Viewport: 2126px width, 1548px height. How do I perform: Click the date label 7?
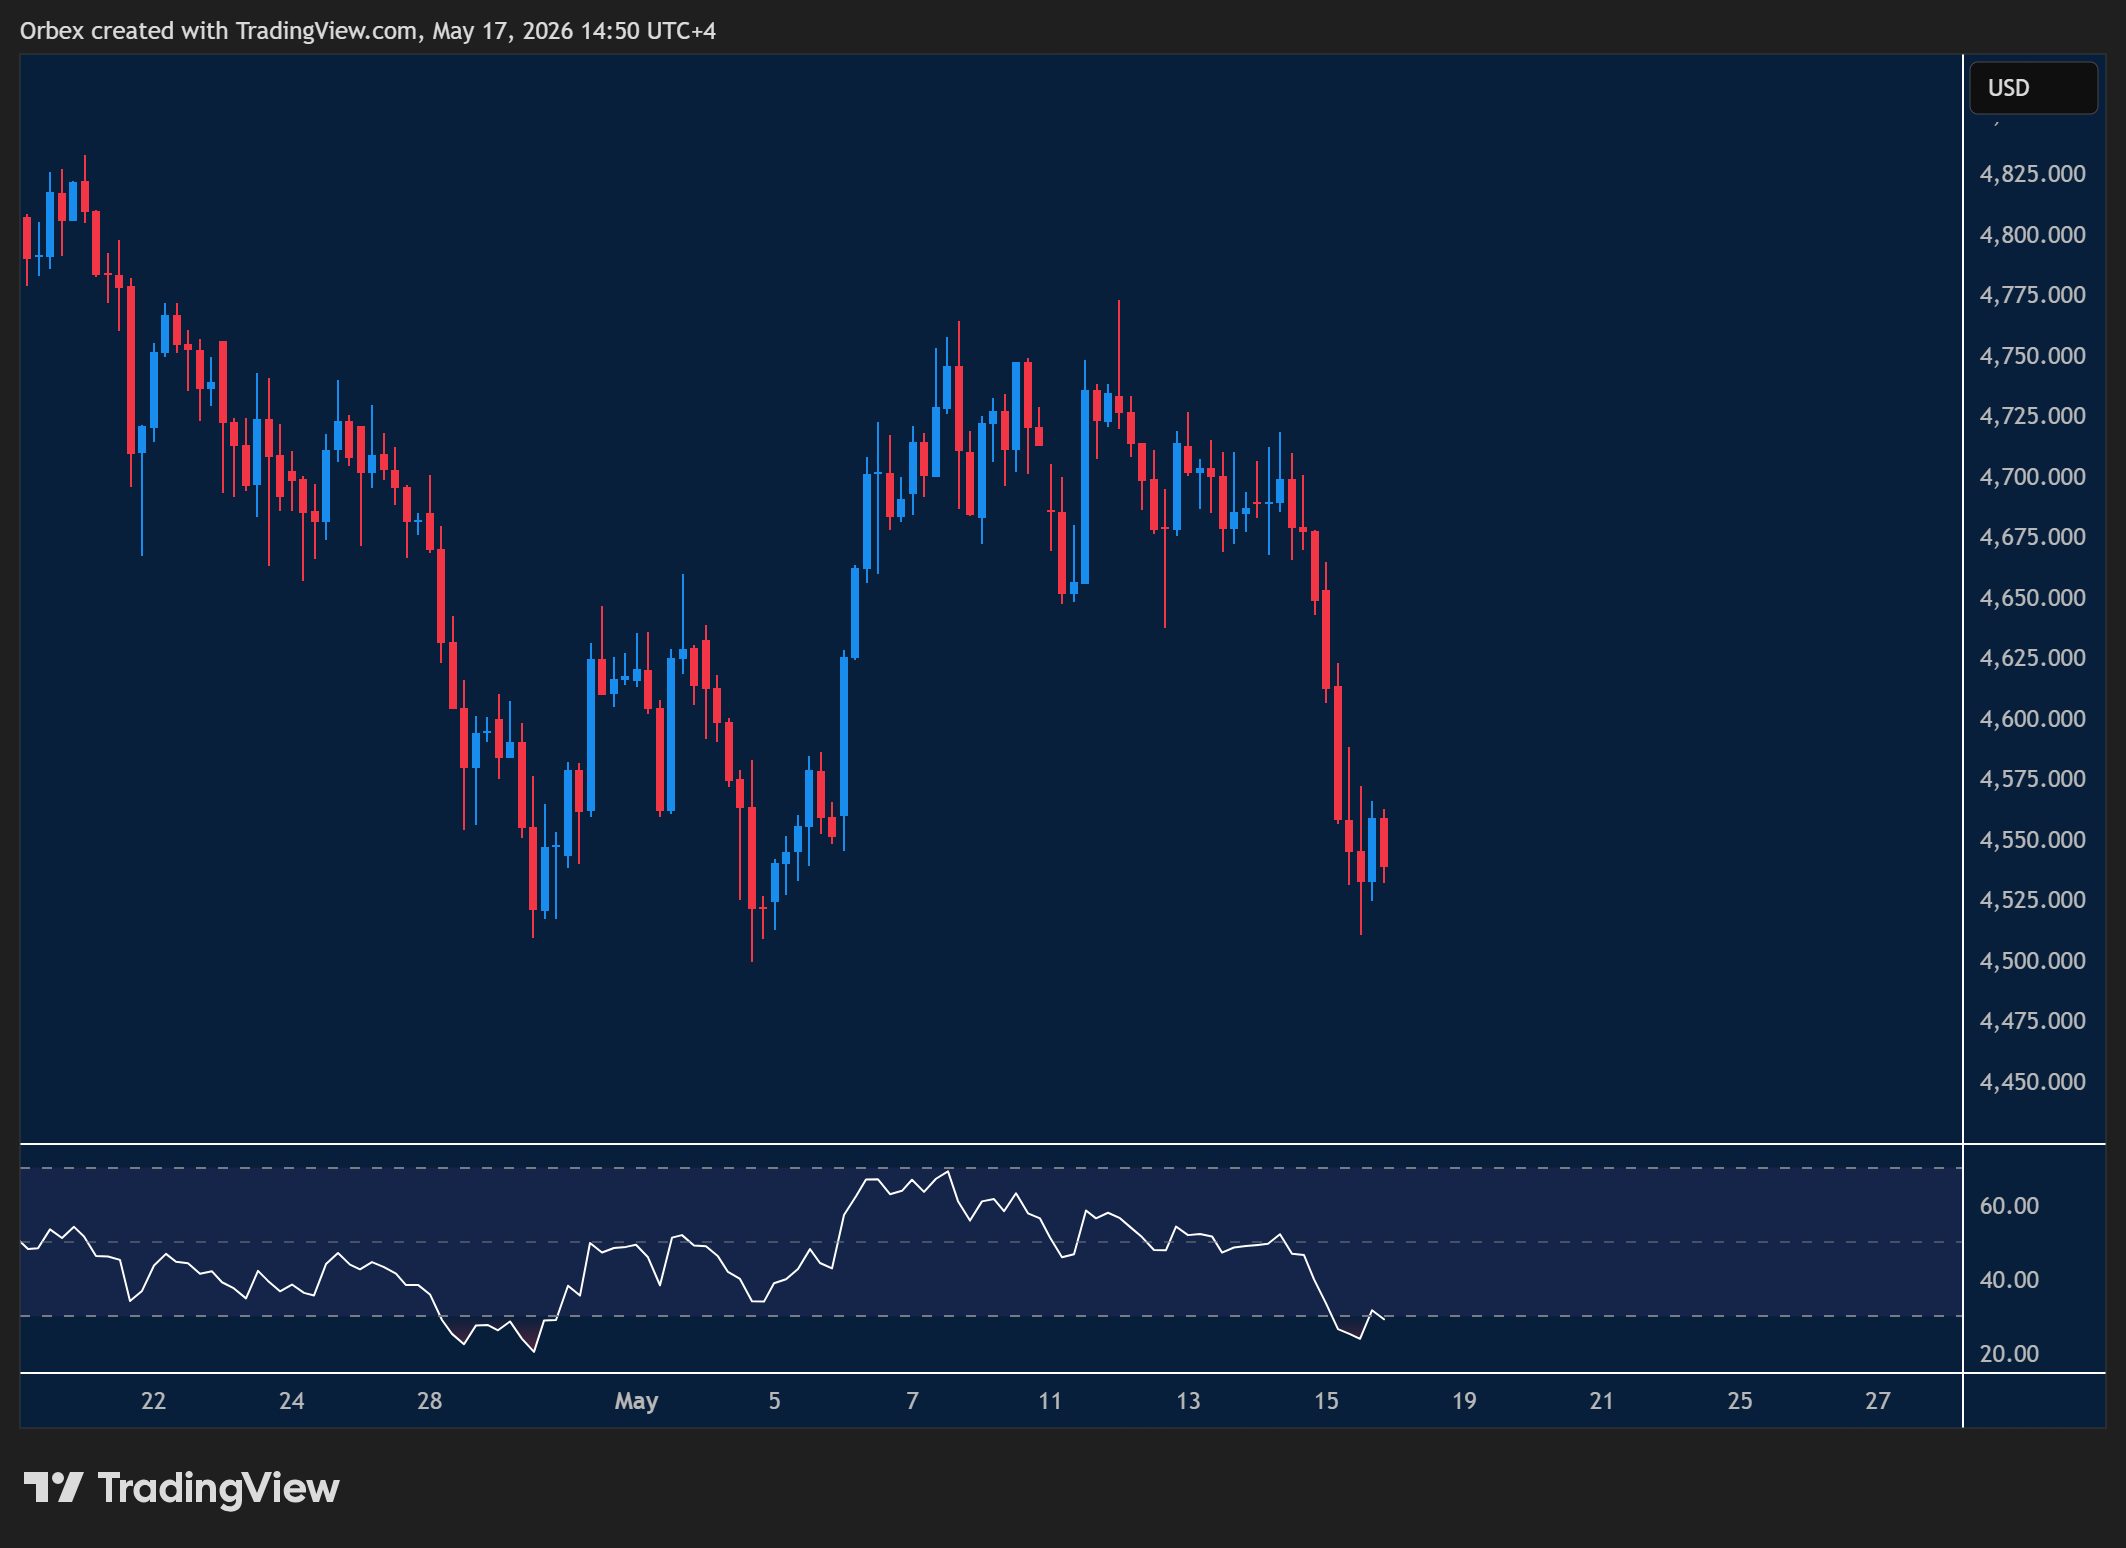click(x=912, y=1401)
